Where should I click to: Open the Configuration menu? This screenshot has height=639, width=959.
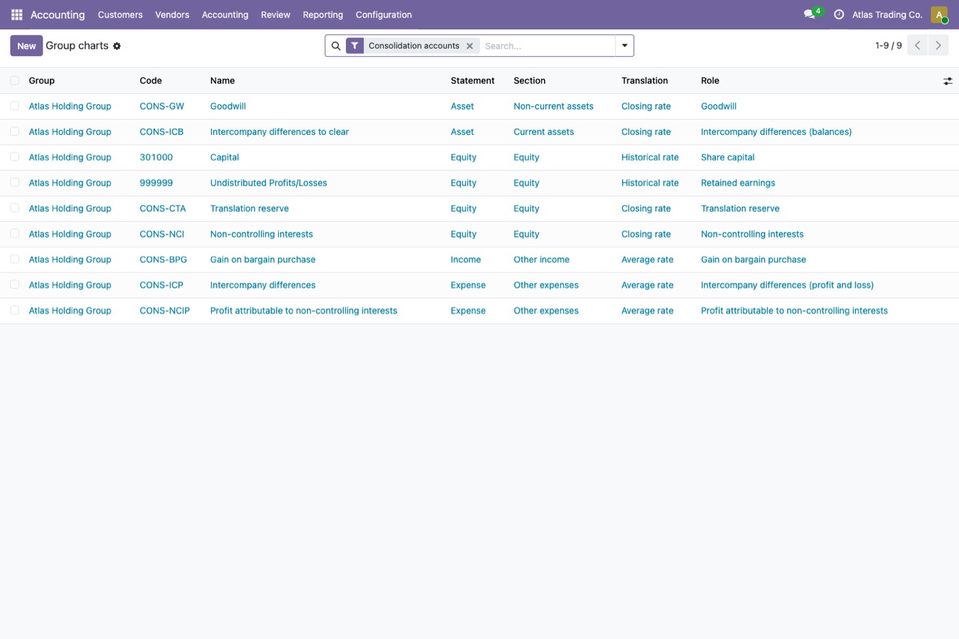(x=383, y=15)
